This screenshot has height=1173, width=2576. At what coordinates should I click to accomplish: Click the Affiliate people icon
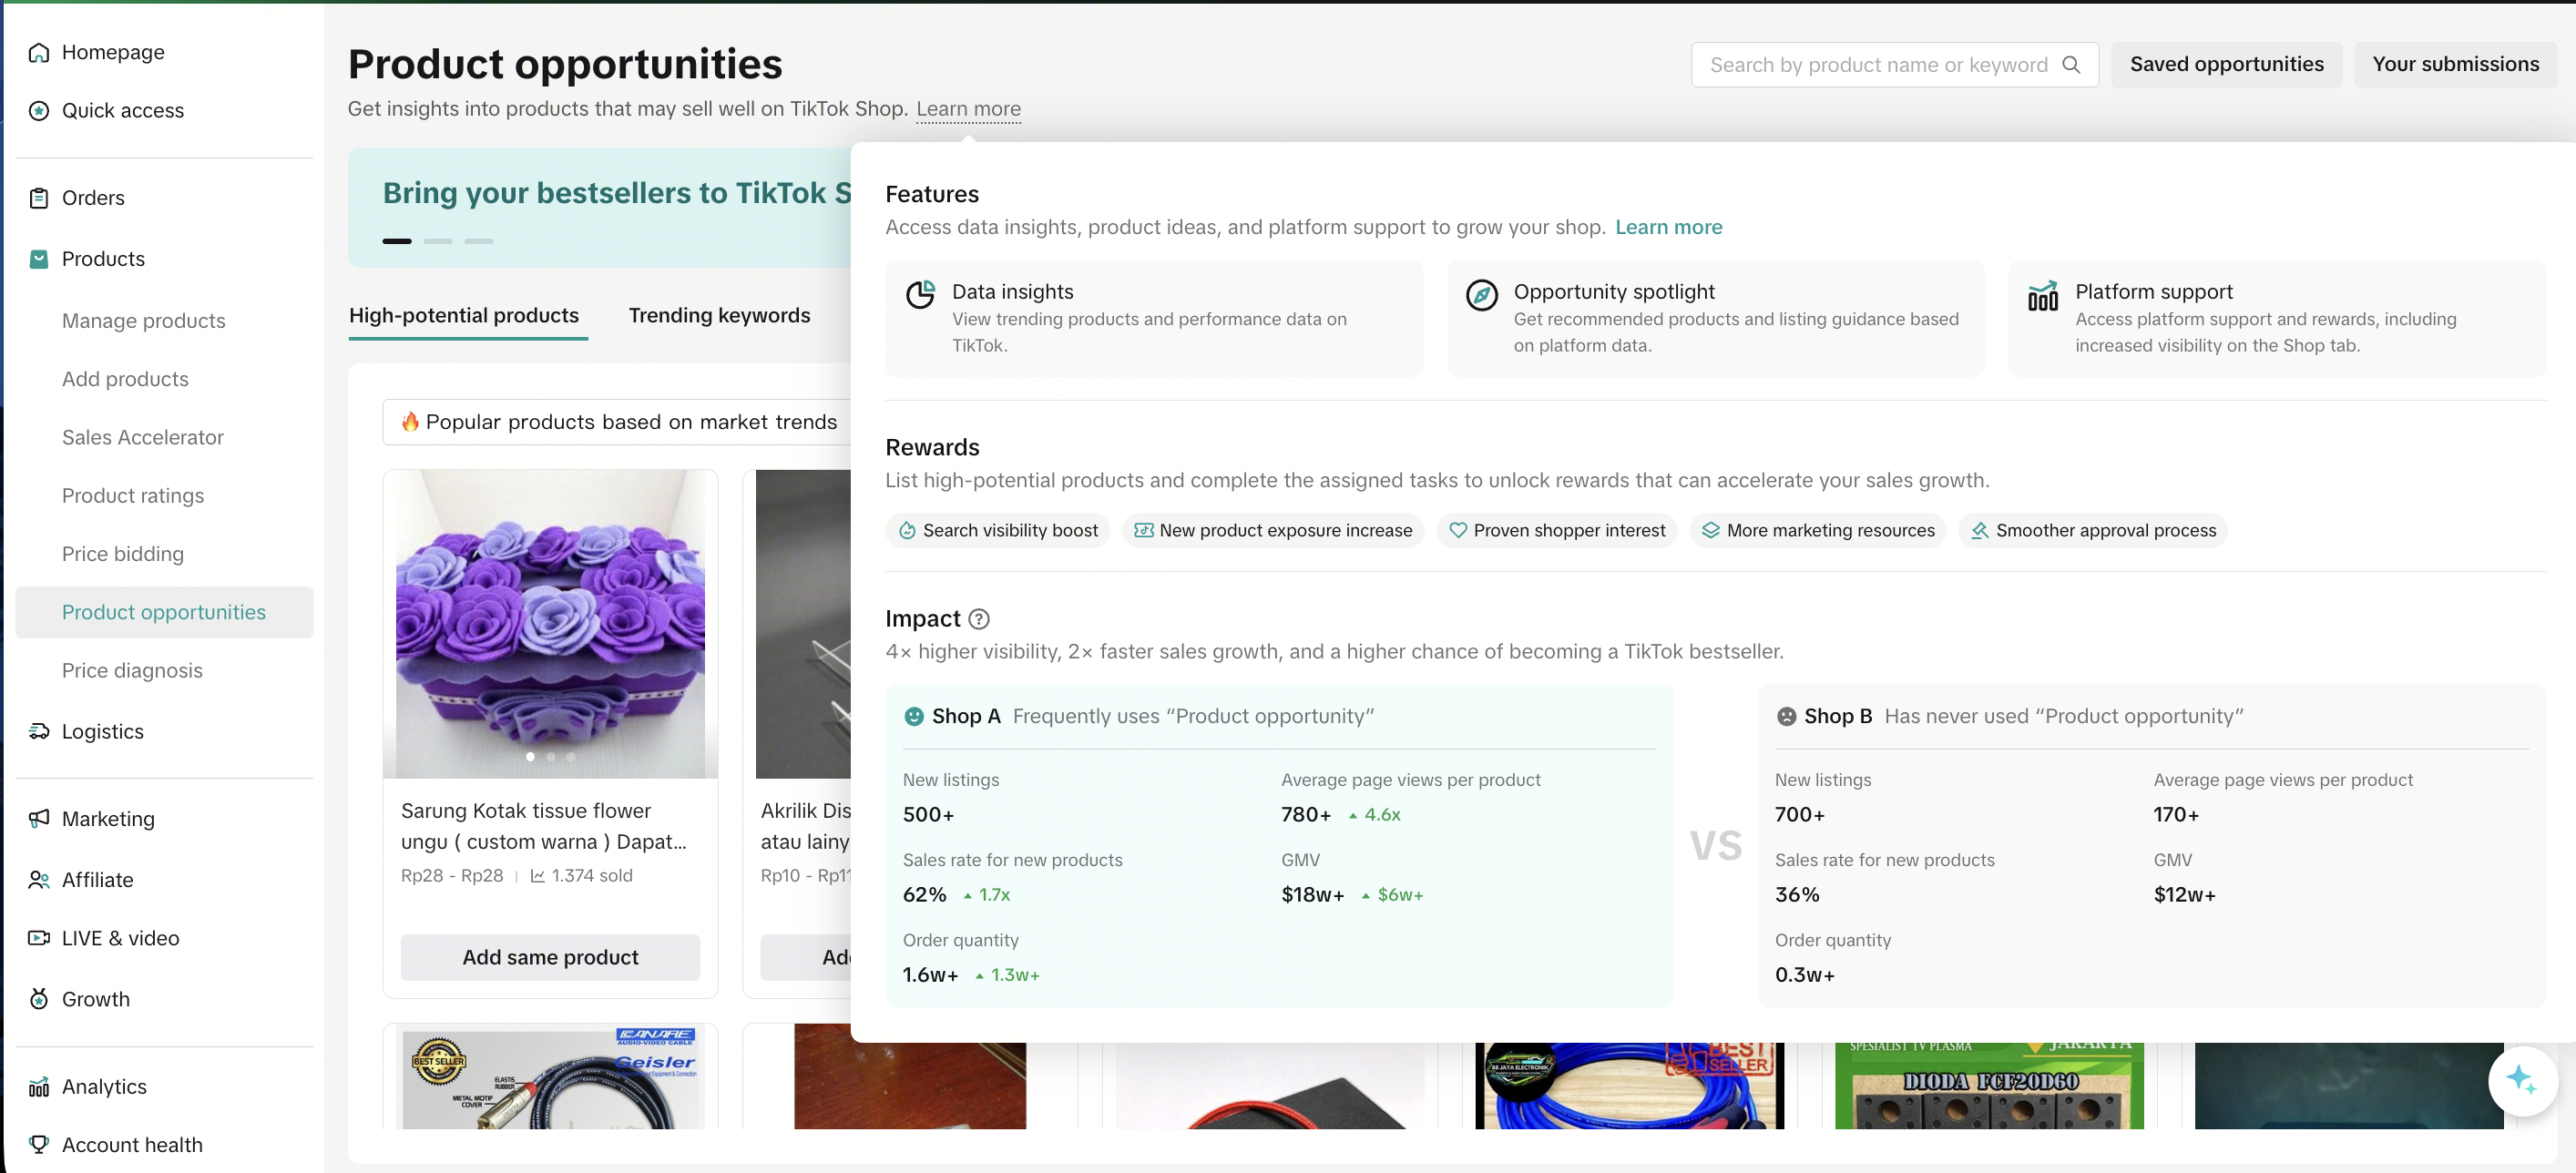click(x=39, y=879)
